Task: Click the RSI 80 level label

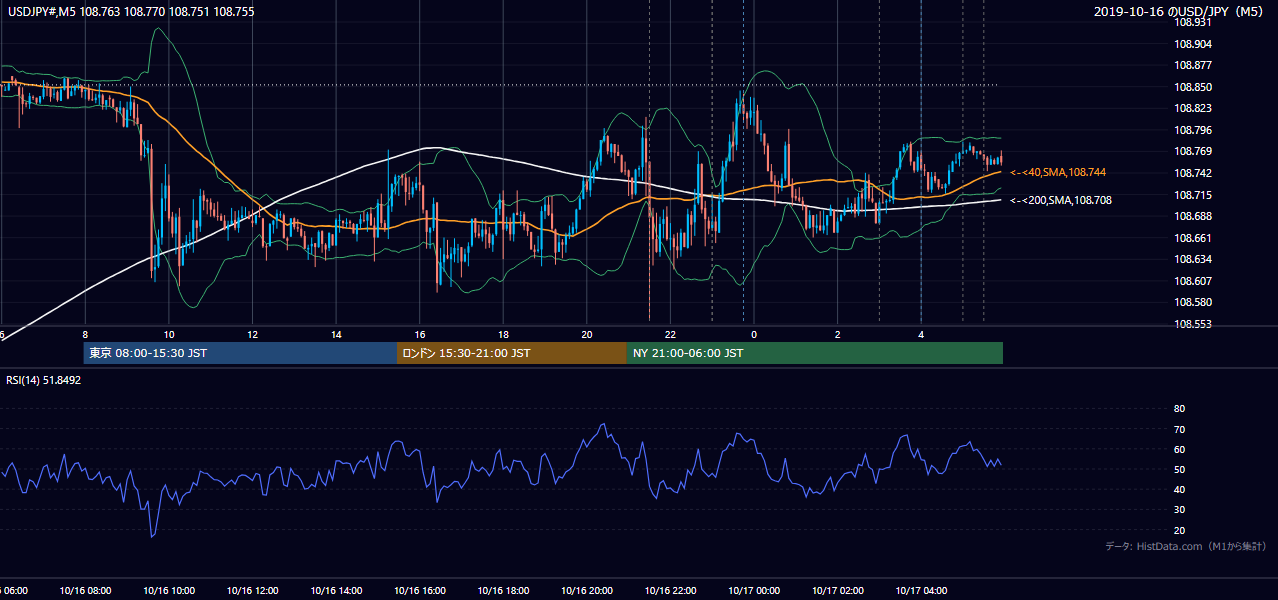Action: [1179, 409]
